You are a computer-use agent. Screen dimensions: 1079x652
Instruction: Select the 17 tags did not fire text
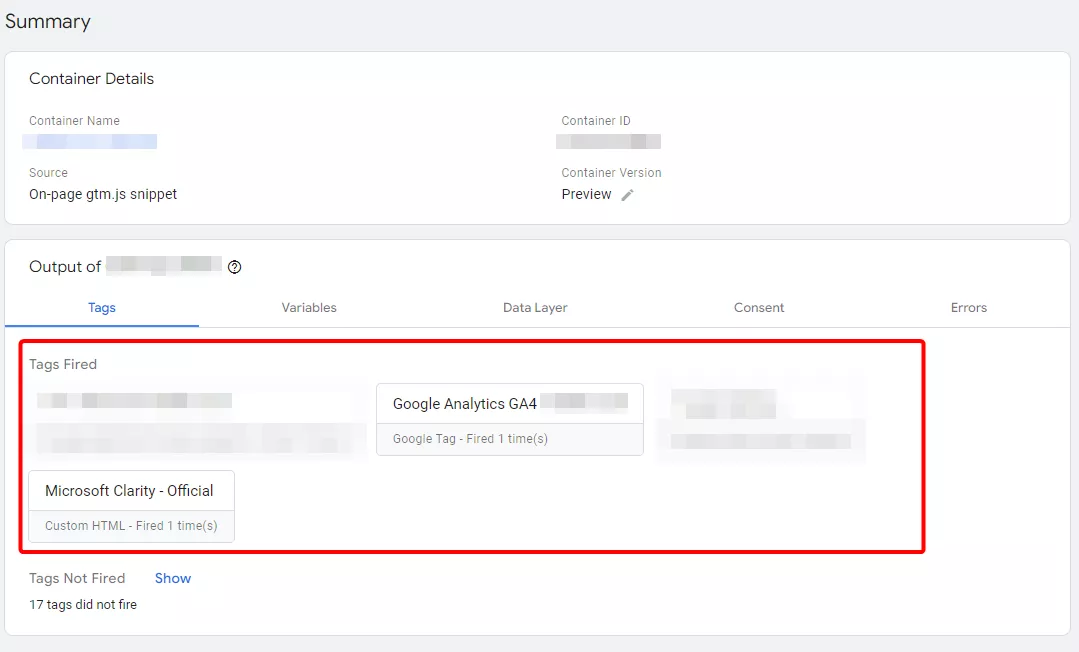[83, 604]
